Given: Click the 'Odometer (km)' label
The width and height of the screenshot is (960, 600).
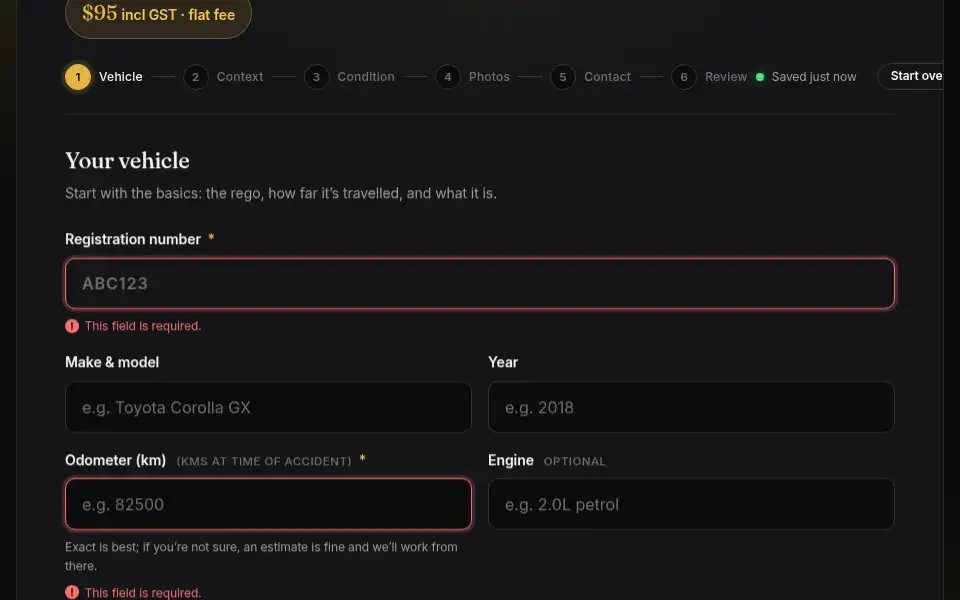Looking at the screenshot, I should [116, 460].
